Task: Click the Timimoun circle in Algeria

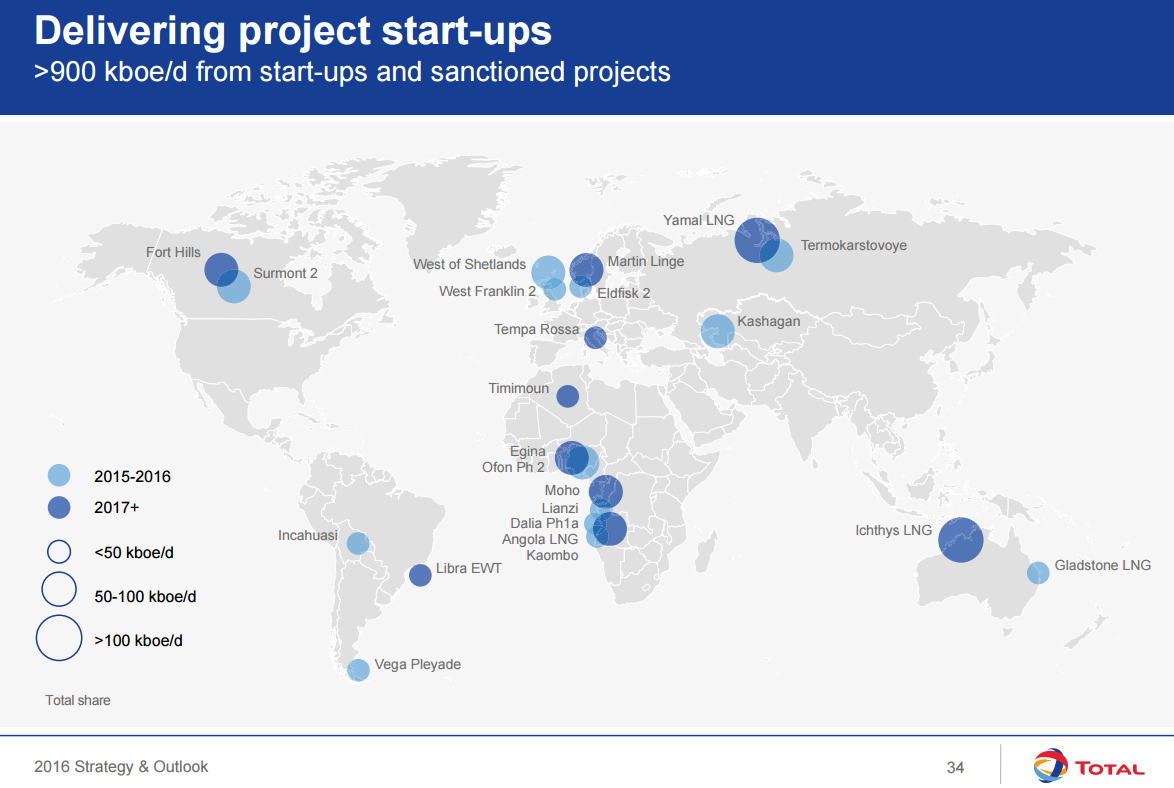Action: pos(568,396)
